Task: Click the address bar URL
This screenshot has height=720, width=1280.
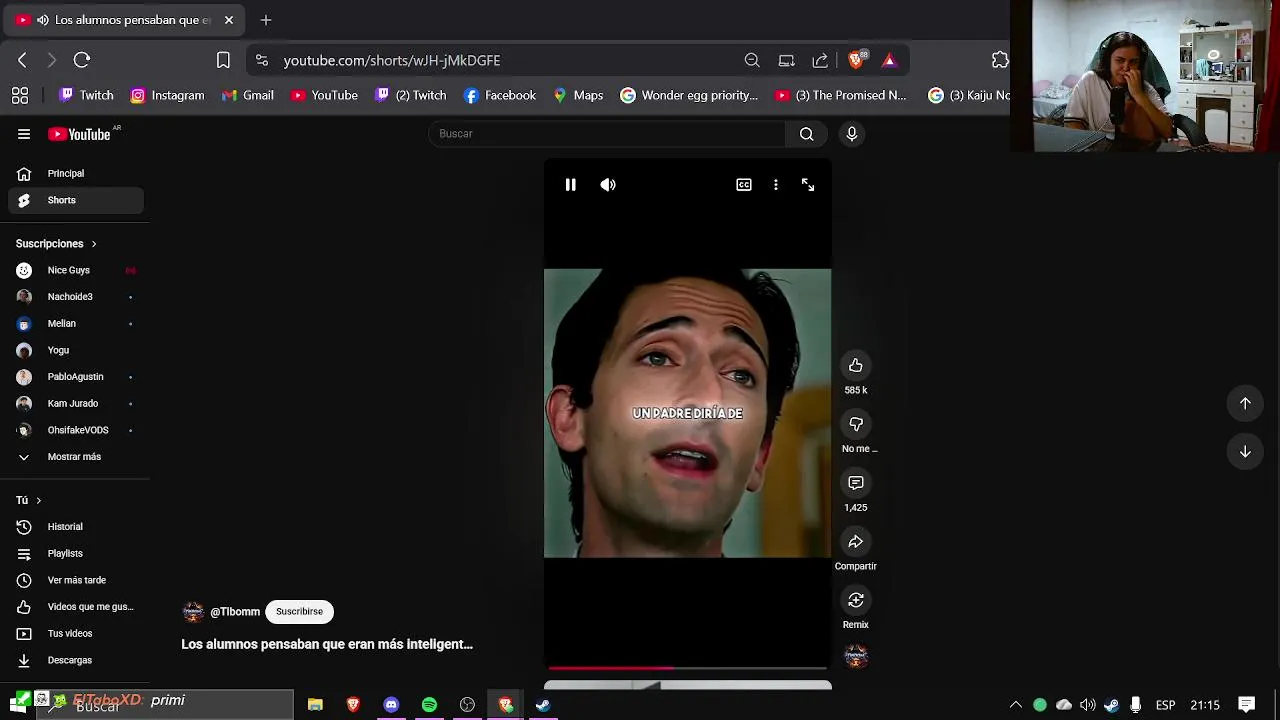Action: pyautogui.click(x=392, y=60)
